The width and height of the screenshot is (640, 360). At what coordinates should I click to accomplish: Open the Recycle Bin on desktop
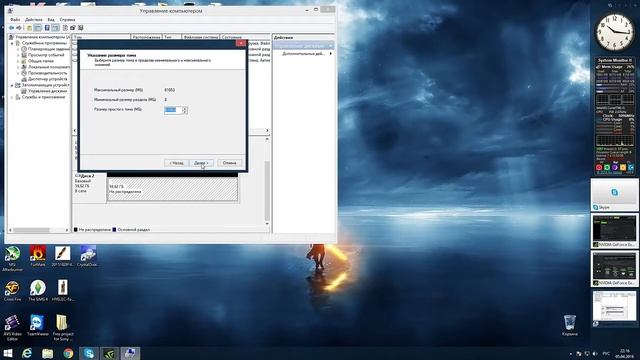tap(570, 326)
